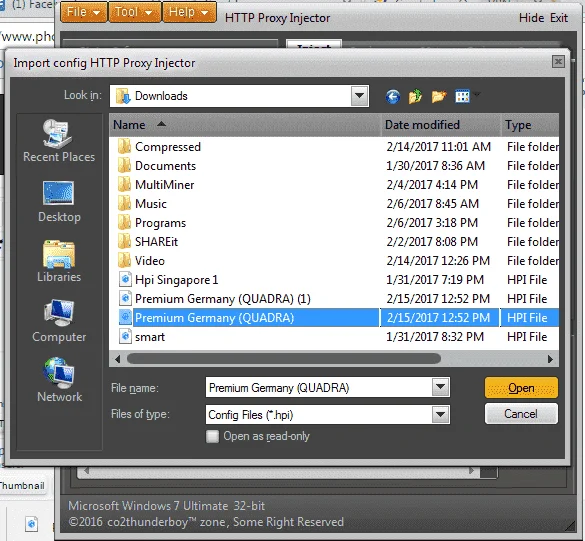Open the Help menu in HTTP Proxy Injector
This screenshot has height=541, width=585.
[189, 12]
